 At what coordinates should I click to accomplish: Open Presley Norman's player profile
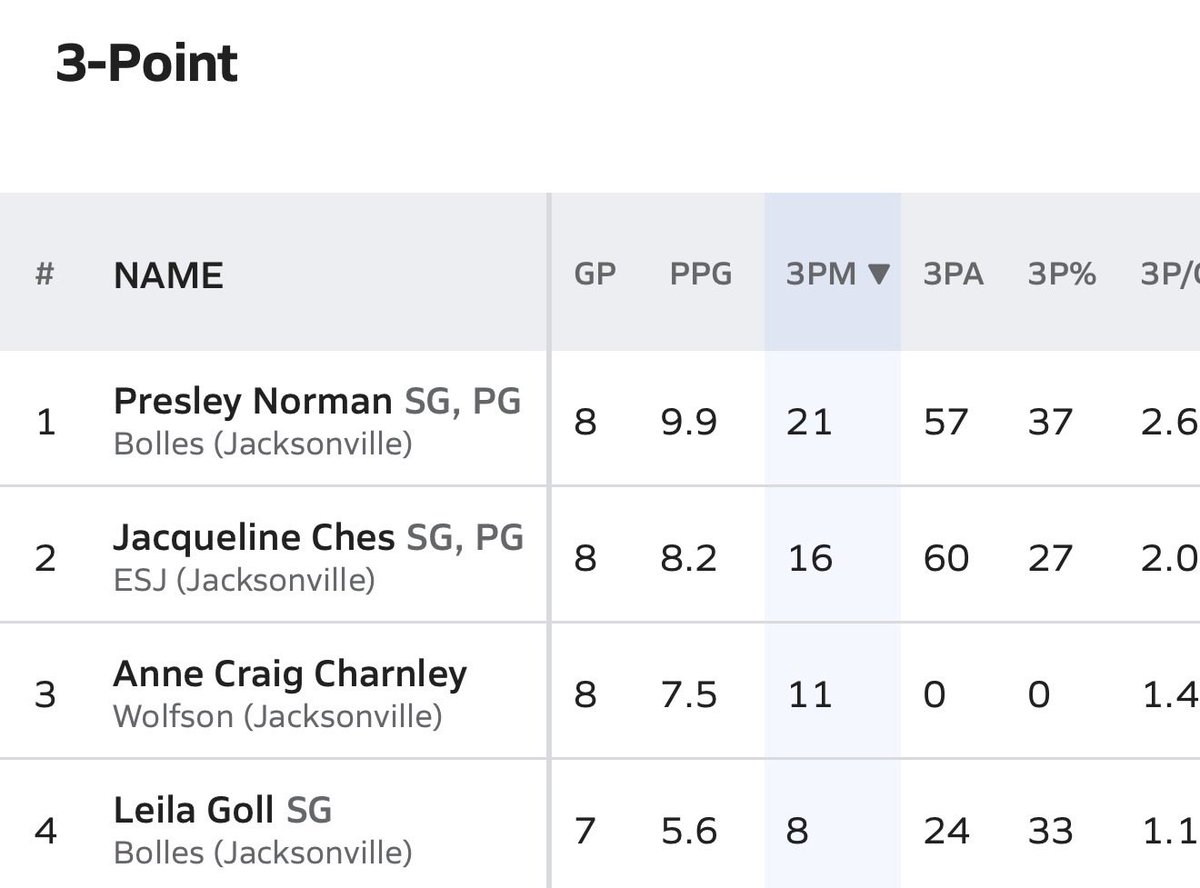tap(252, 401)
